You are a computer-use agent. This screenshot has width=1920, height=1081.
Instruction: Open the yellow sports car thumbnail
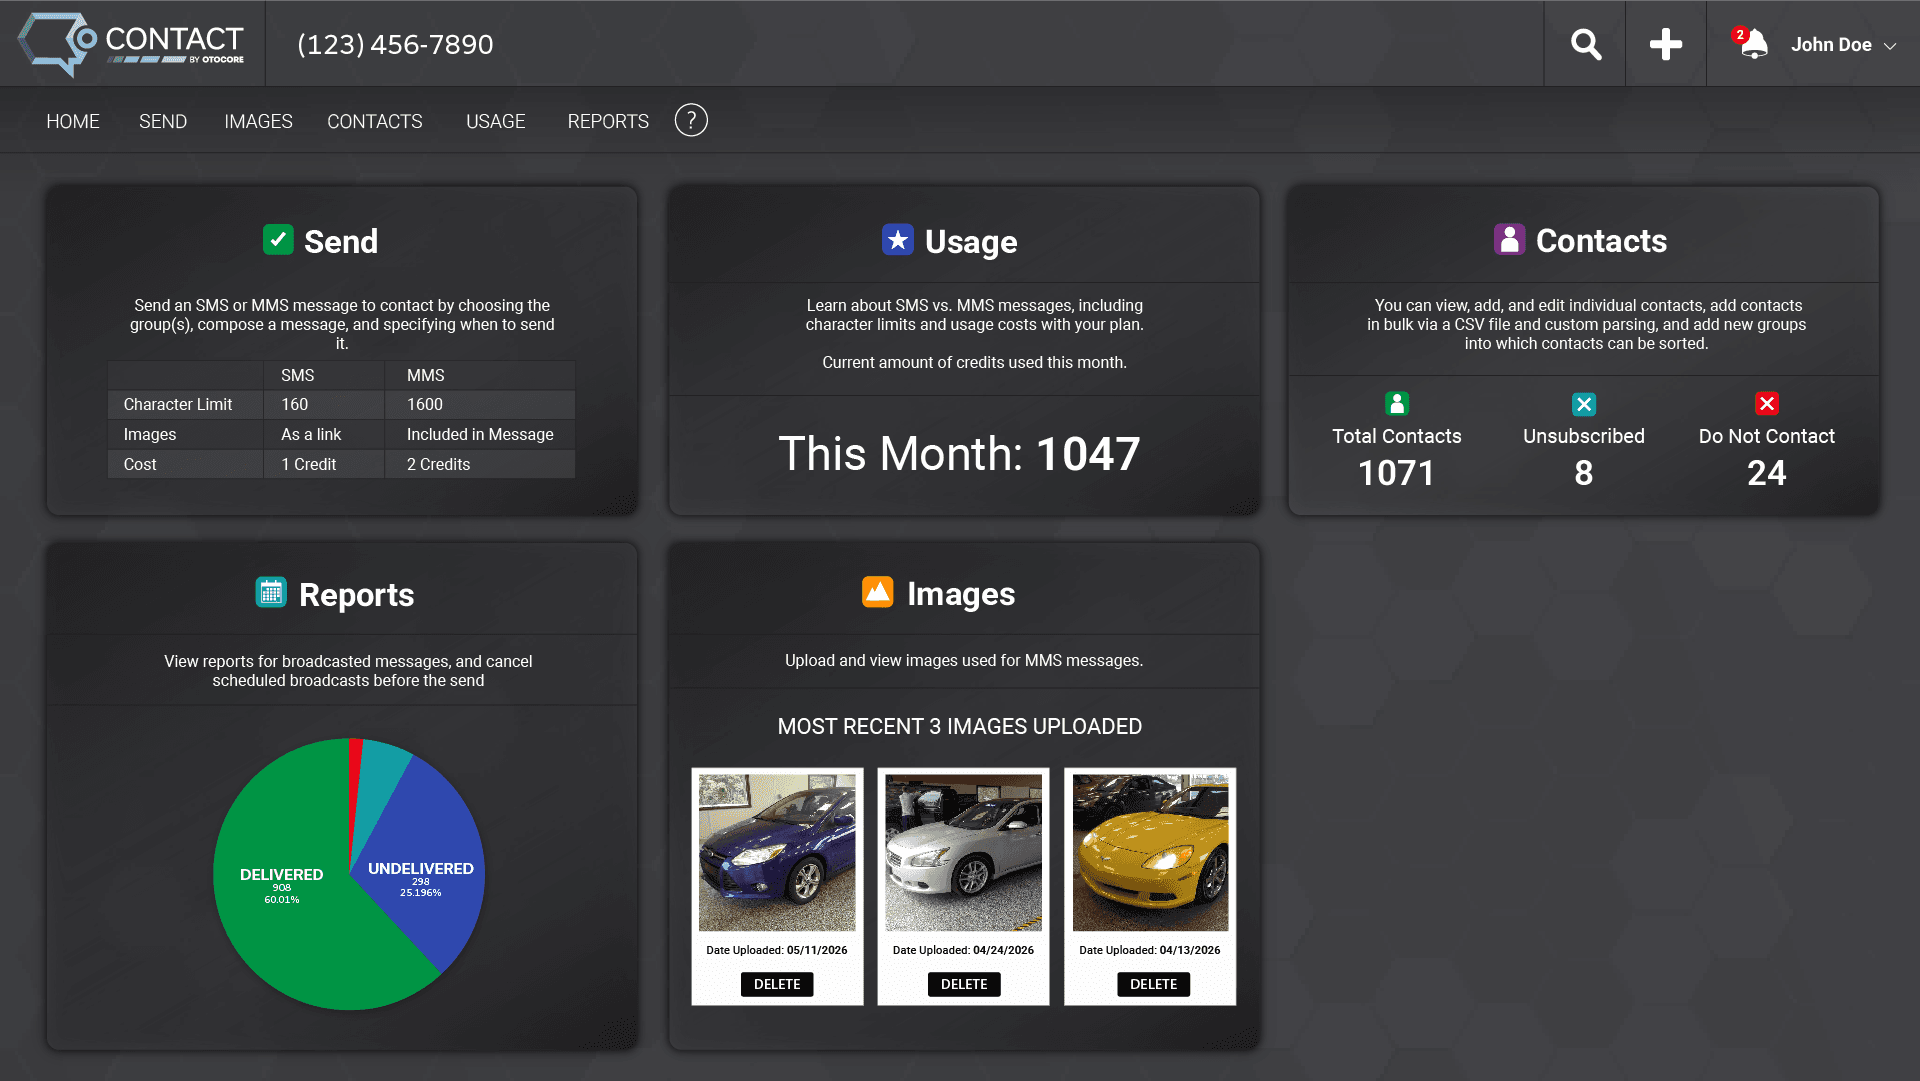pyautogui.click(x=1150, y=853)
